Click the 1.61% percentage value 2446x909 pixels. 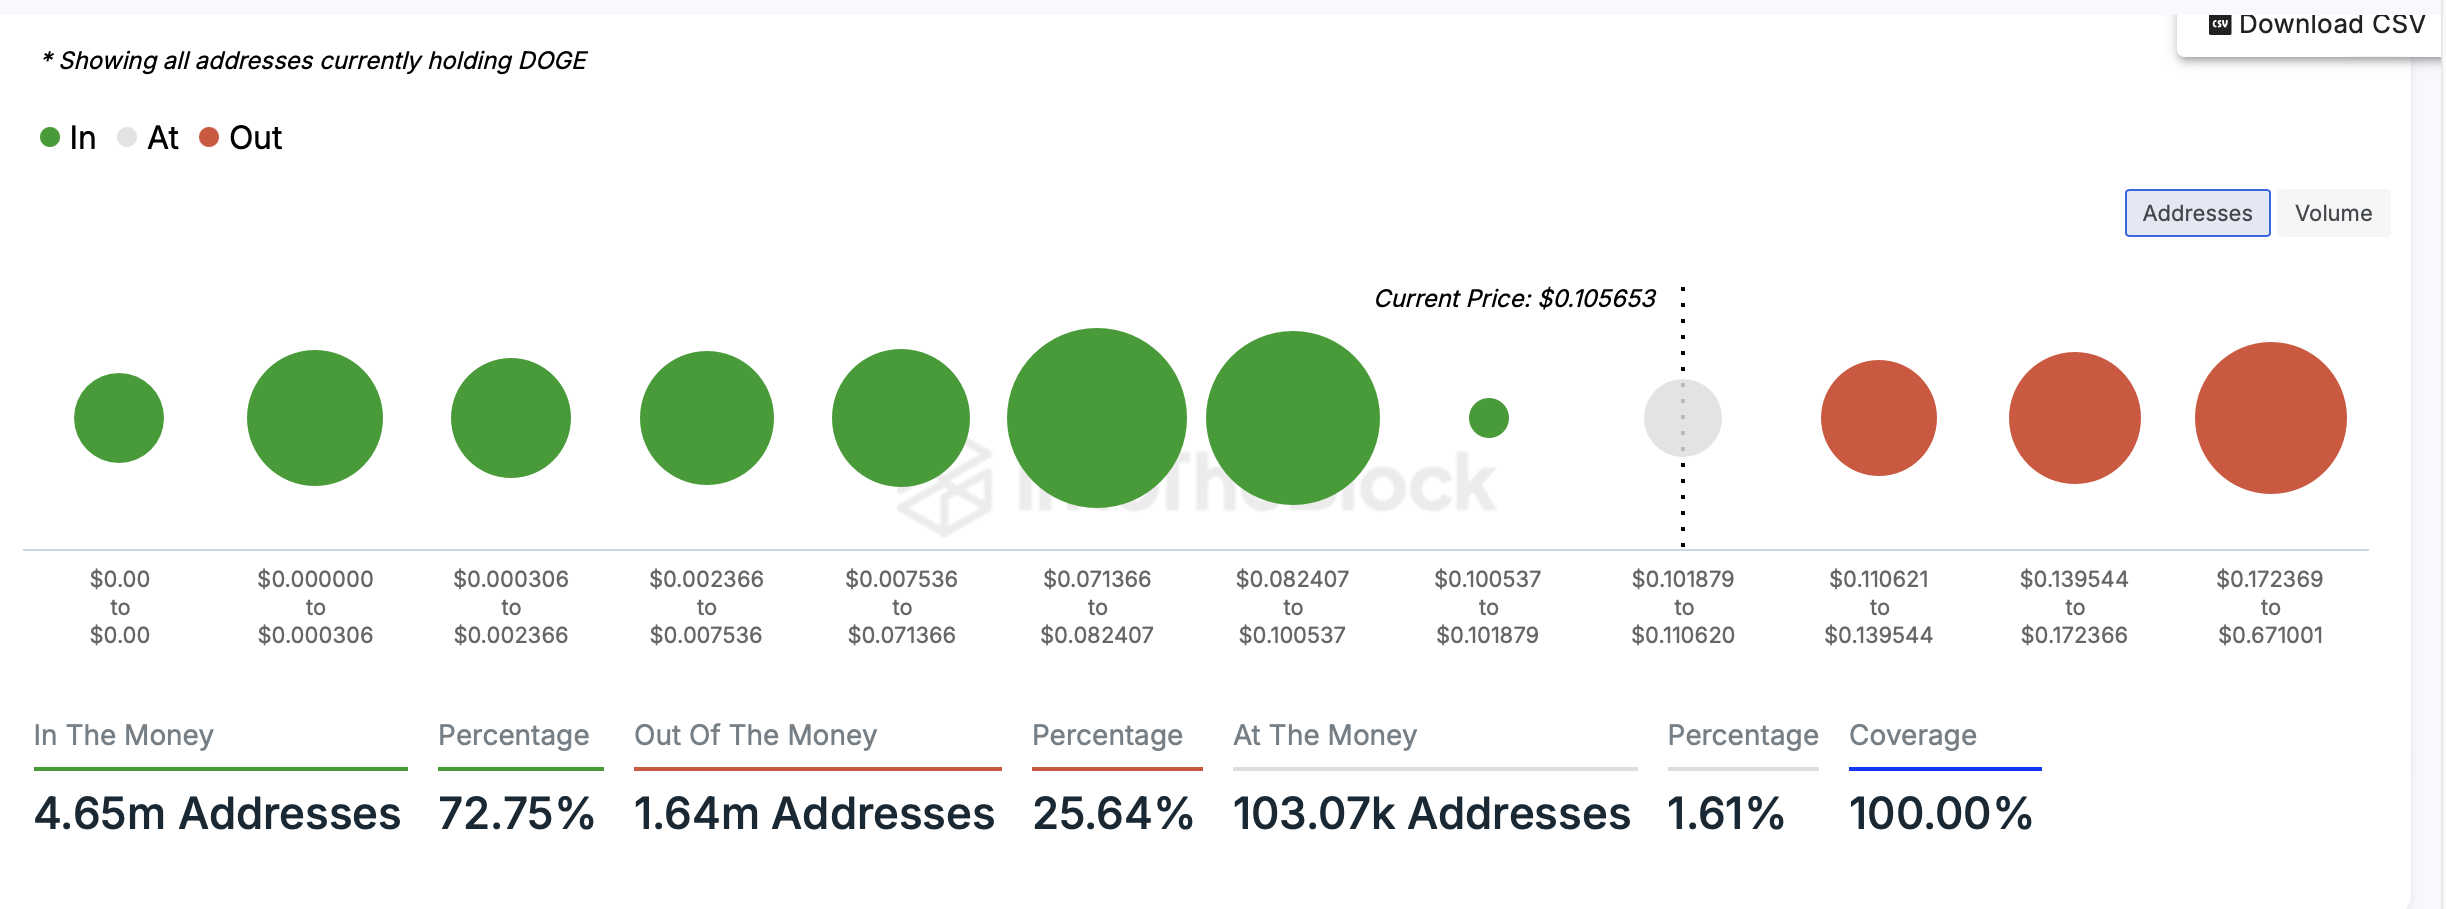(x=1726, y=813)
